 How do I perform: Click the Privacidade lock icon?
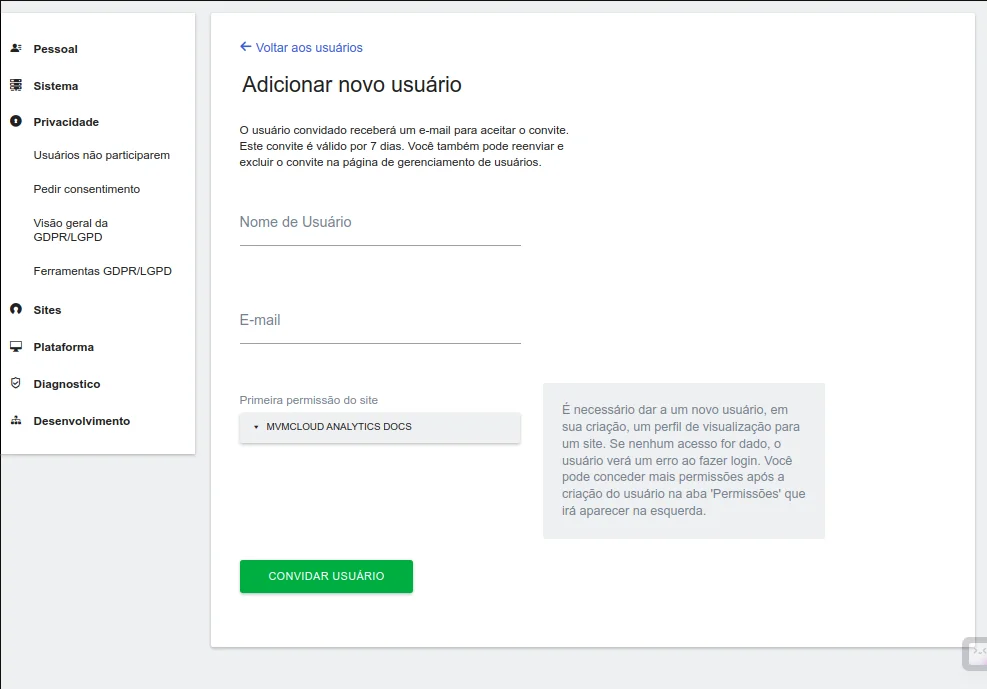tap(16, 122)
